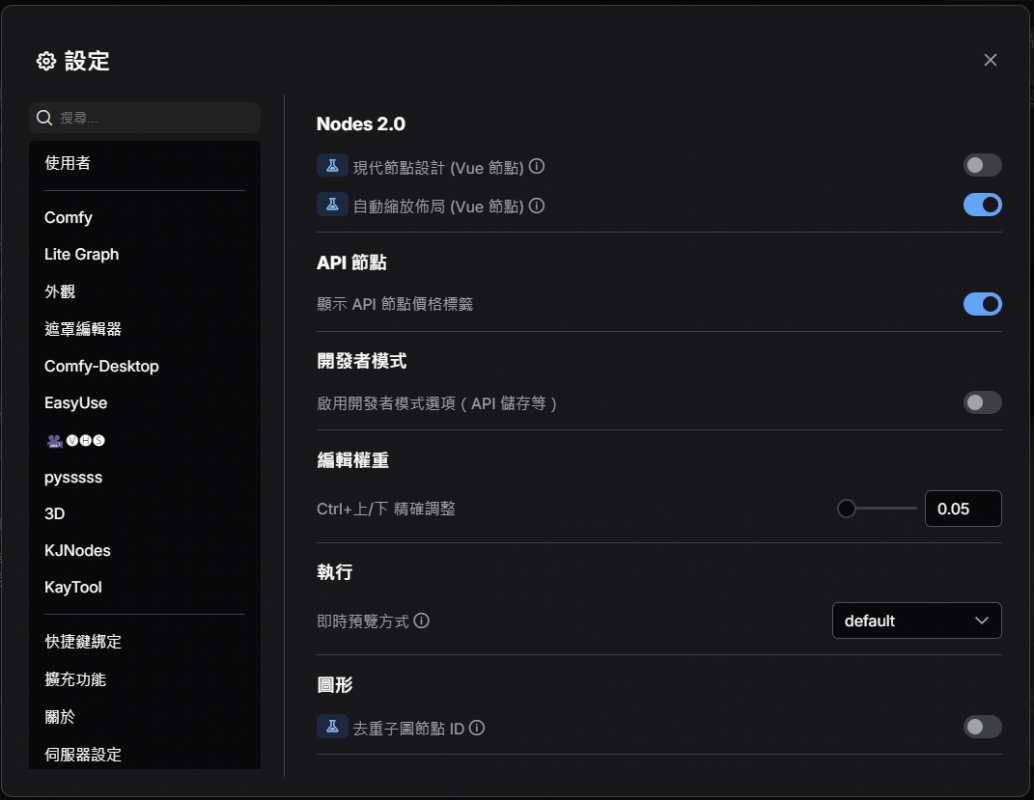Go to the 伺服器設定 section
Screen dimensions: 1034x800
tap(83, 754)
